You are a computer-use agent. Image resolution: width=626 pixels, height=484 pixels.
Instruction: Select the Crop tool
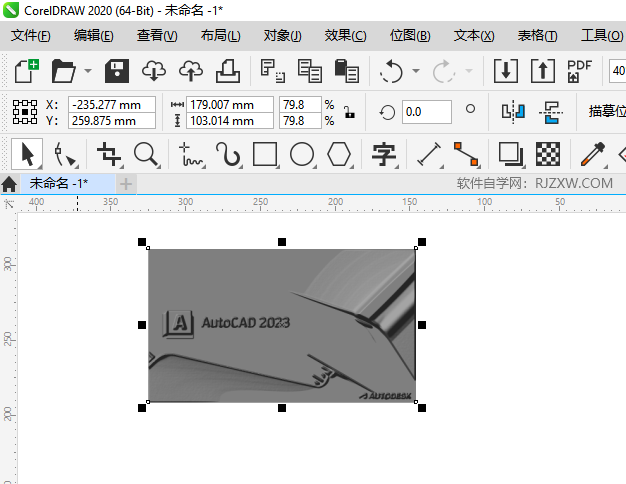tap(109, 154)
